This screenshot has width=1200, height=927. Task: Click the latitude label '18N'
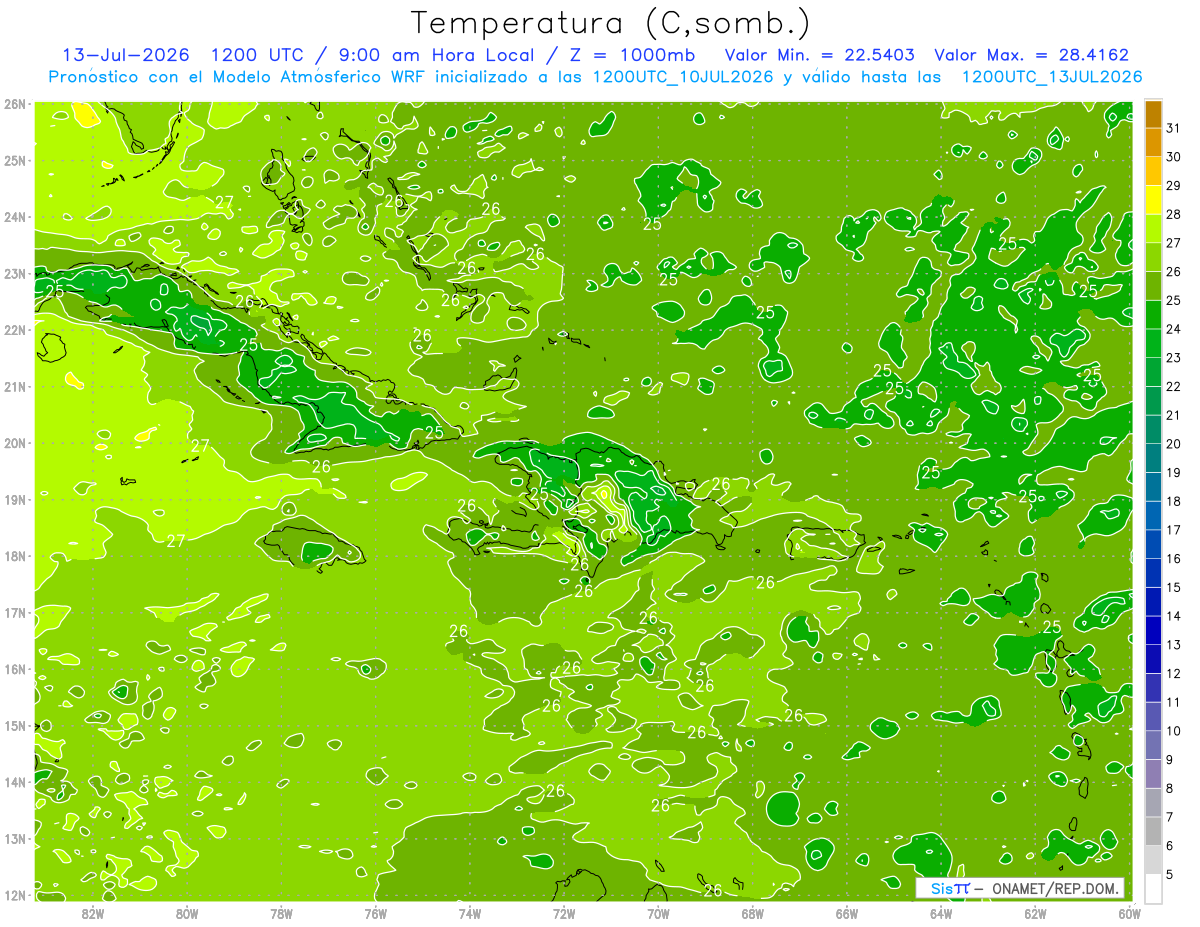(14, 556)
